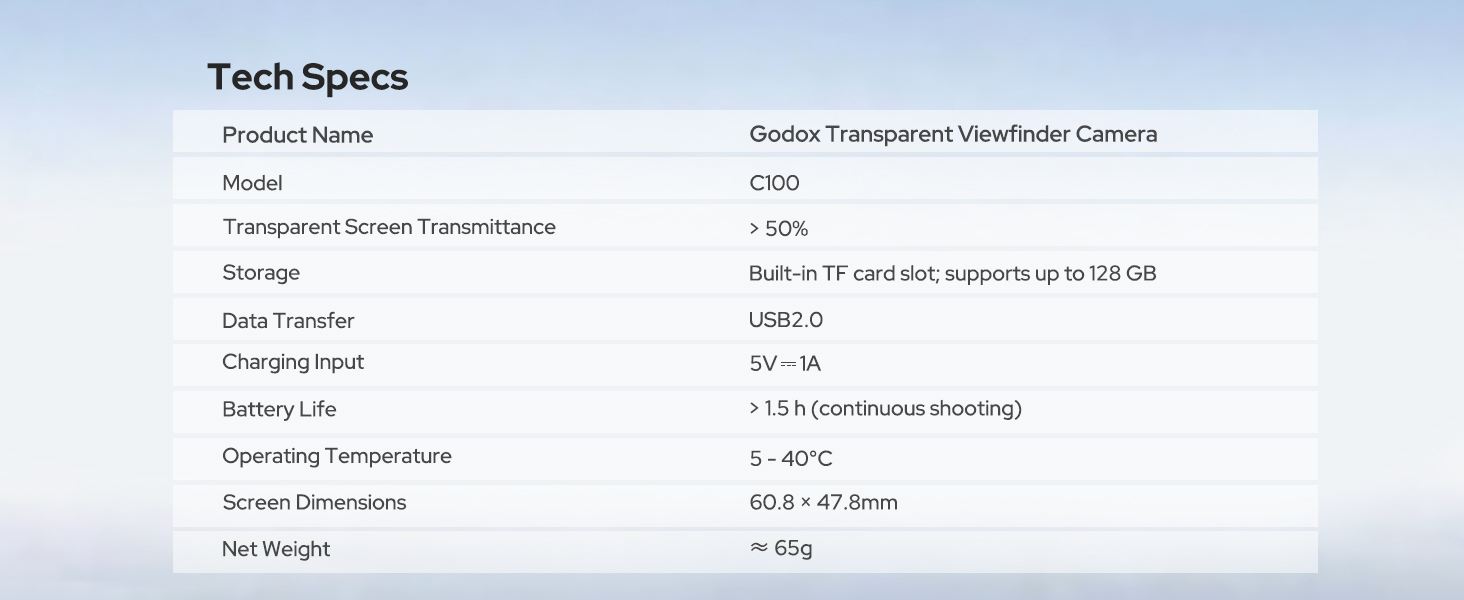Select the Screen Dimensions label
This screenshot has height=600, width=1464.
tap(314, 503)
